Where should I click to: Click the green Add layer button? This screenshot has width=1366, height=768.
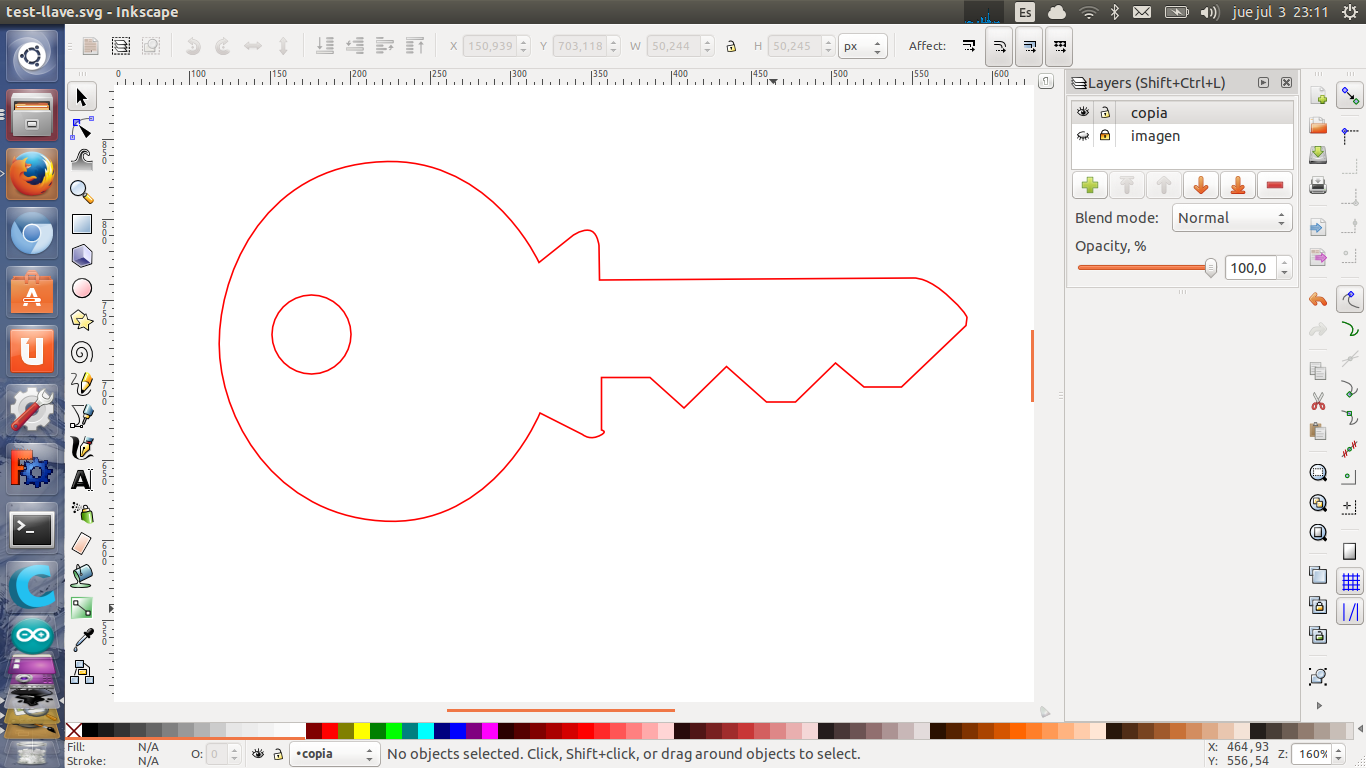[x=1090, y=185]
